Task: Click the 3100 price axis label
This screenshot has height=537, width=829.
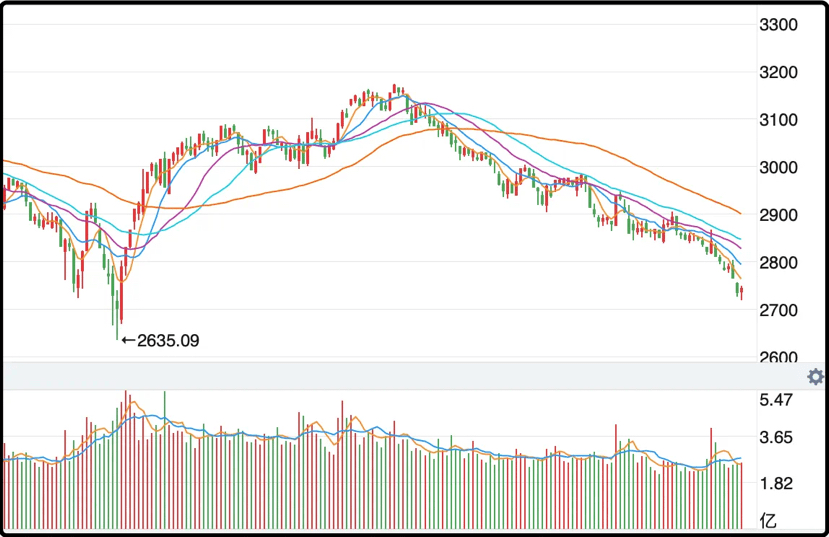Action: click(778, 120)
